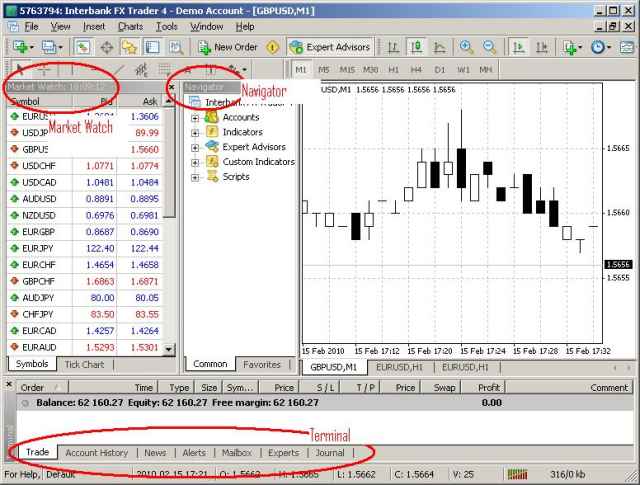Switch chart to Line Chart
The image size is (640, 485).
[x=440, y=47]
